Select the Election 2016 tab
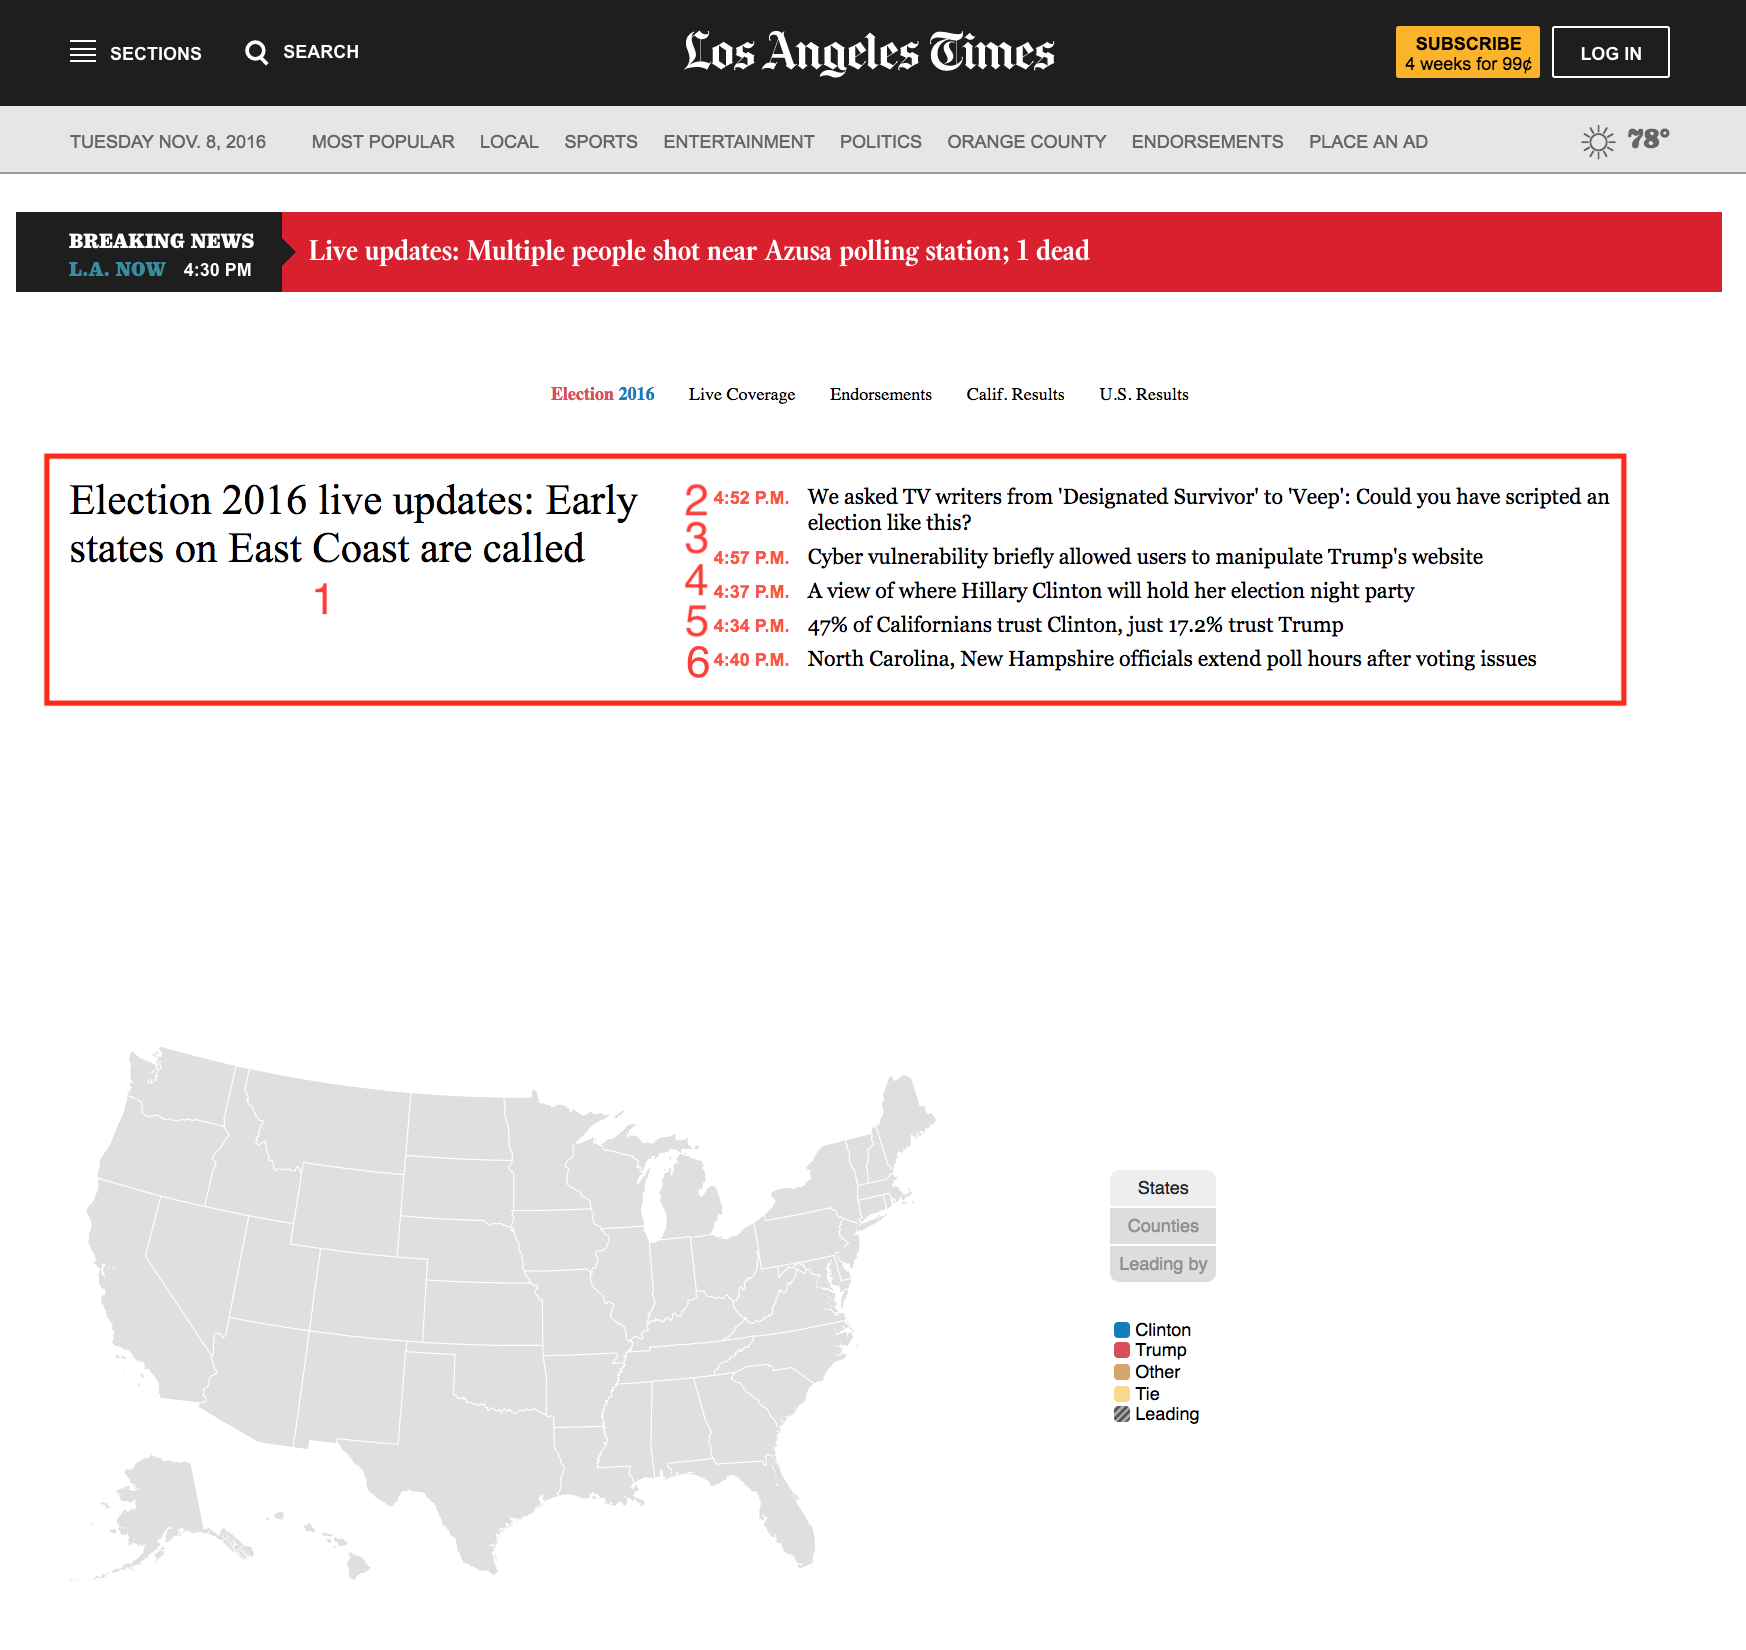The image size is (1746, 1650). pyautogui.click(x=603, y=394)
